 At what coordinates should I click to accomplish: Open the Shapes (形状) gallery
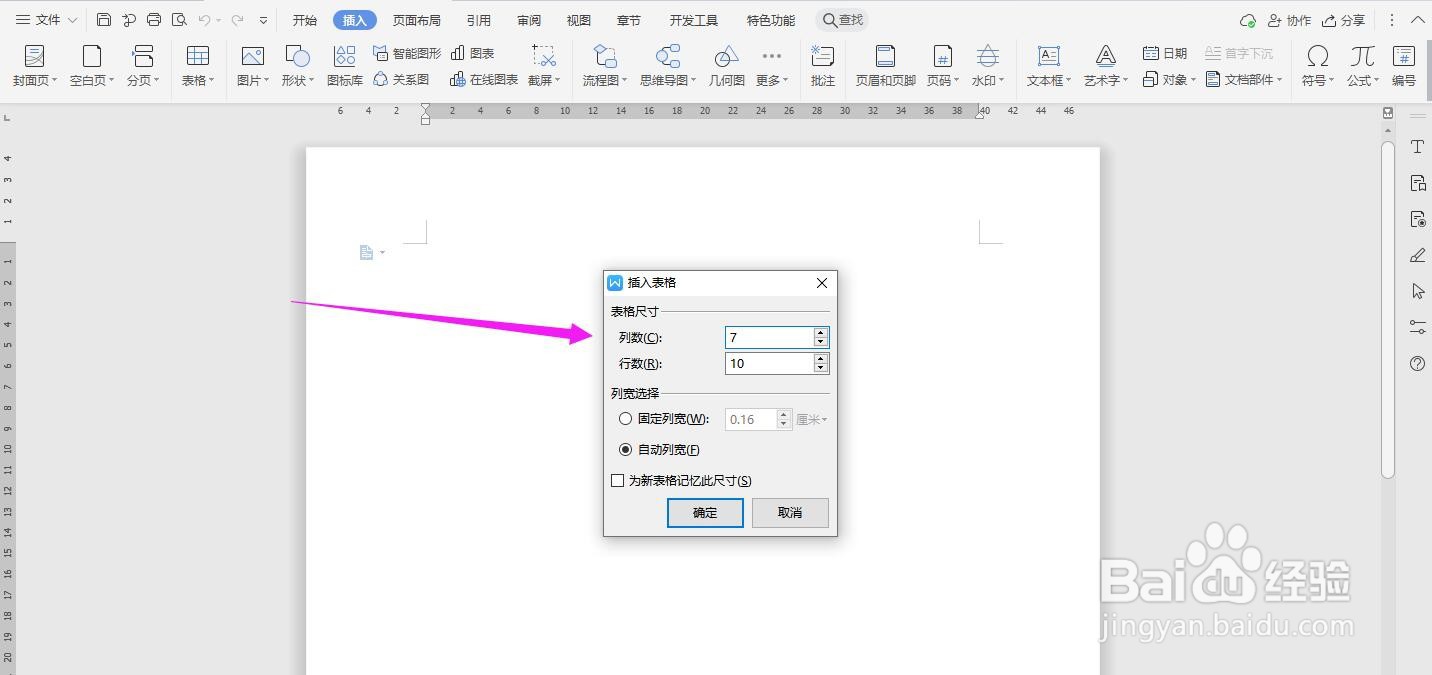point(297,66)
